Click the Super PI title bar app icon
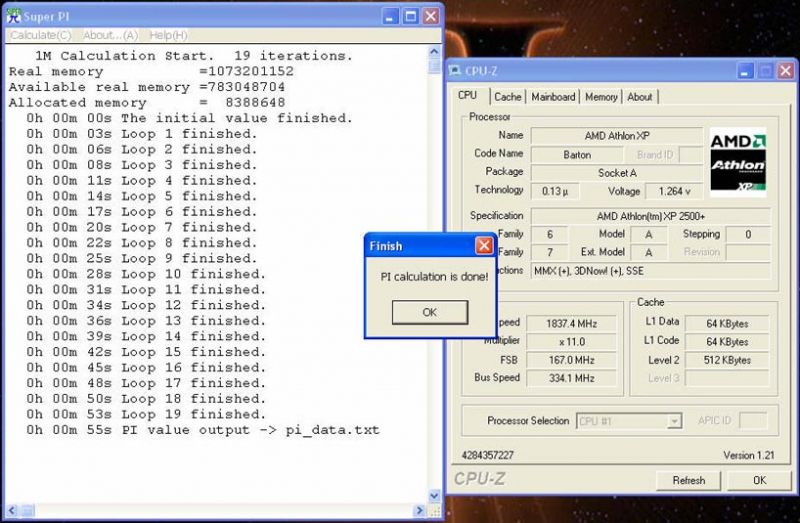Viewport: 800px width, 523px height. pos(13,16)
